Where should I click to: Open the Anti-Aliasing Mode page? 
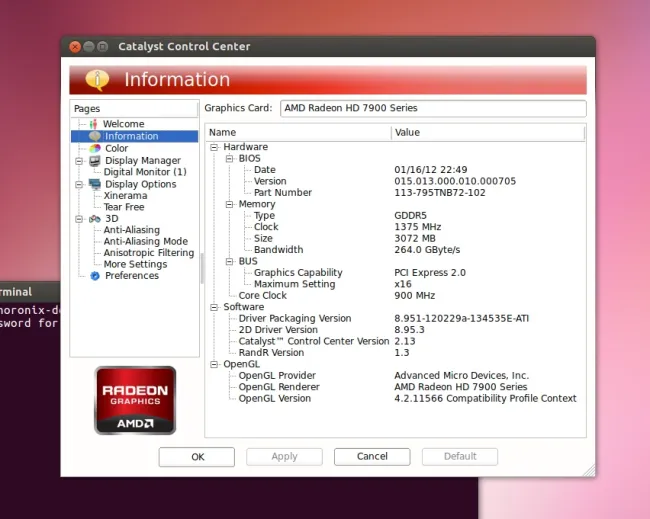(146, 241)
